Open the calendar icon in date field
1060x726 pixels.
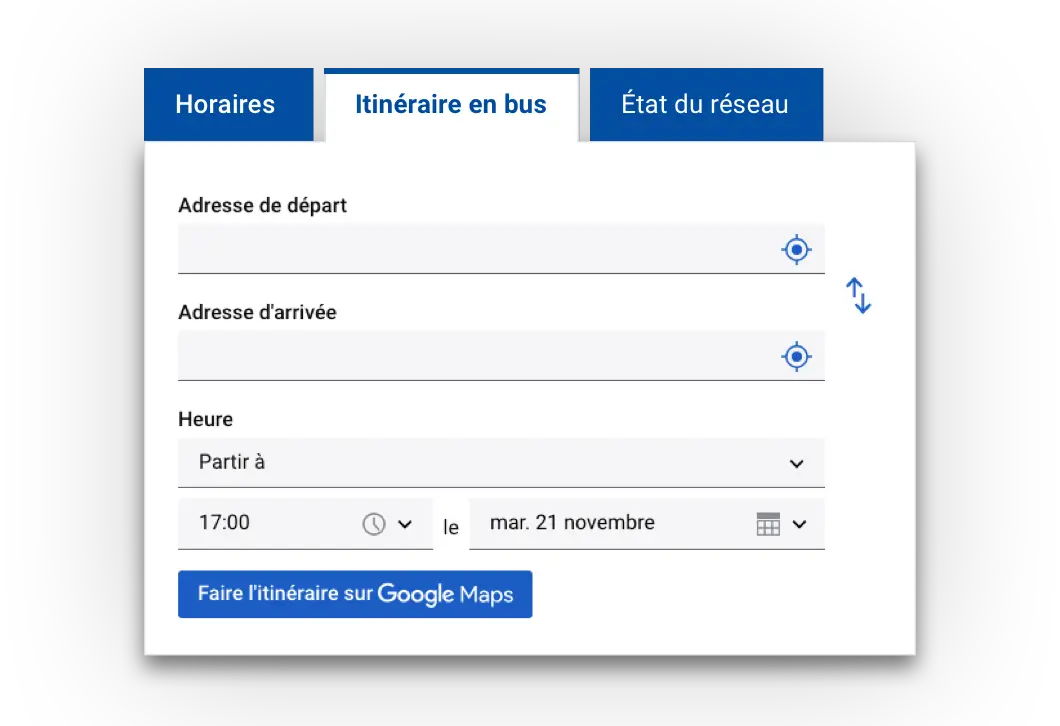tap(768, 524)
